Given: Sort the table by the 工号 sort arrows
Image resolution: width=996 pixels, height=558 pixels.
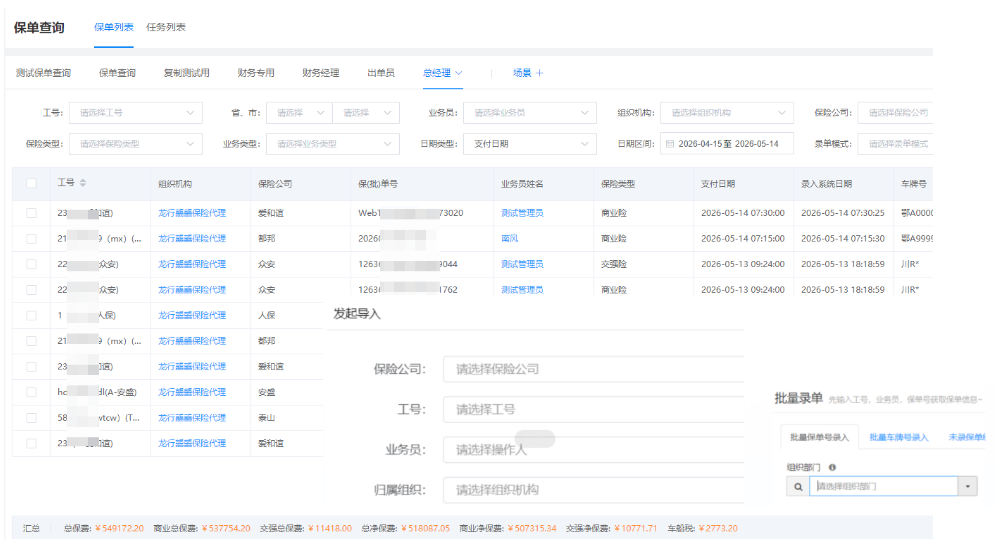Looking at the screenshot, I should [83, 183].
